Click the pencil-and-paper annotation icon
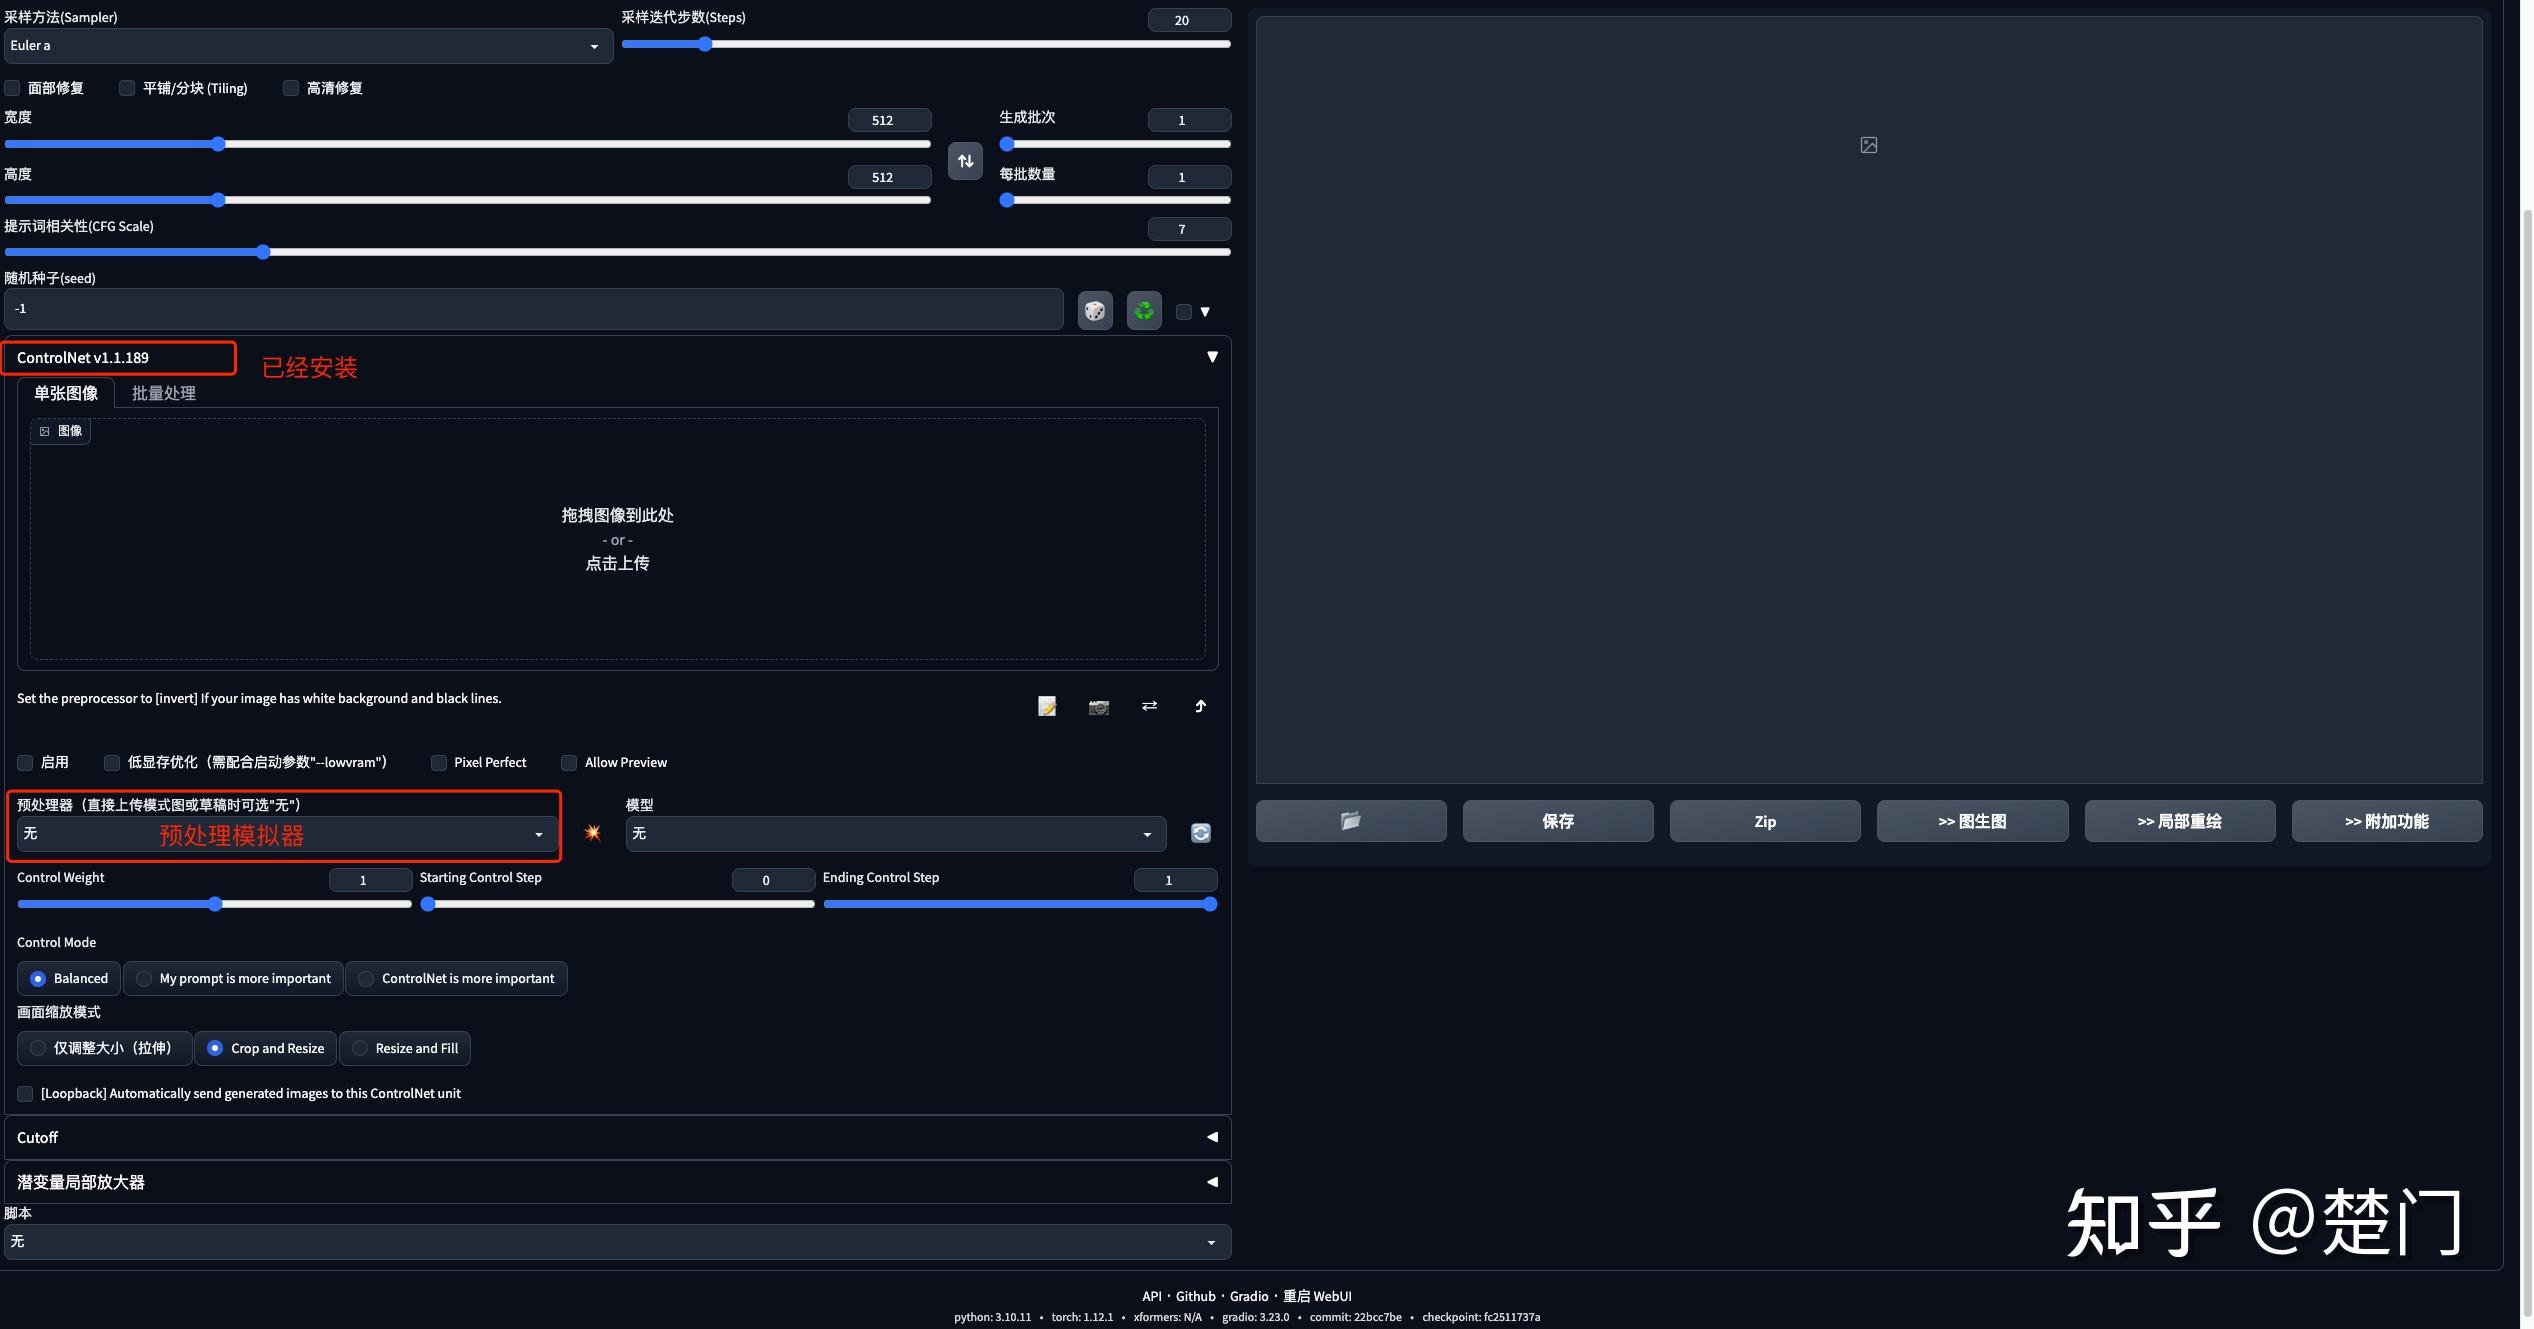Screen dimensions: 2534x1329 [1046, 706]
